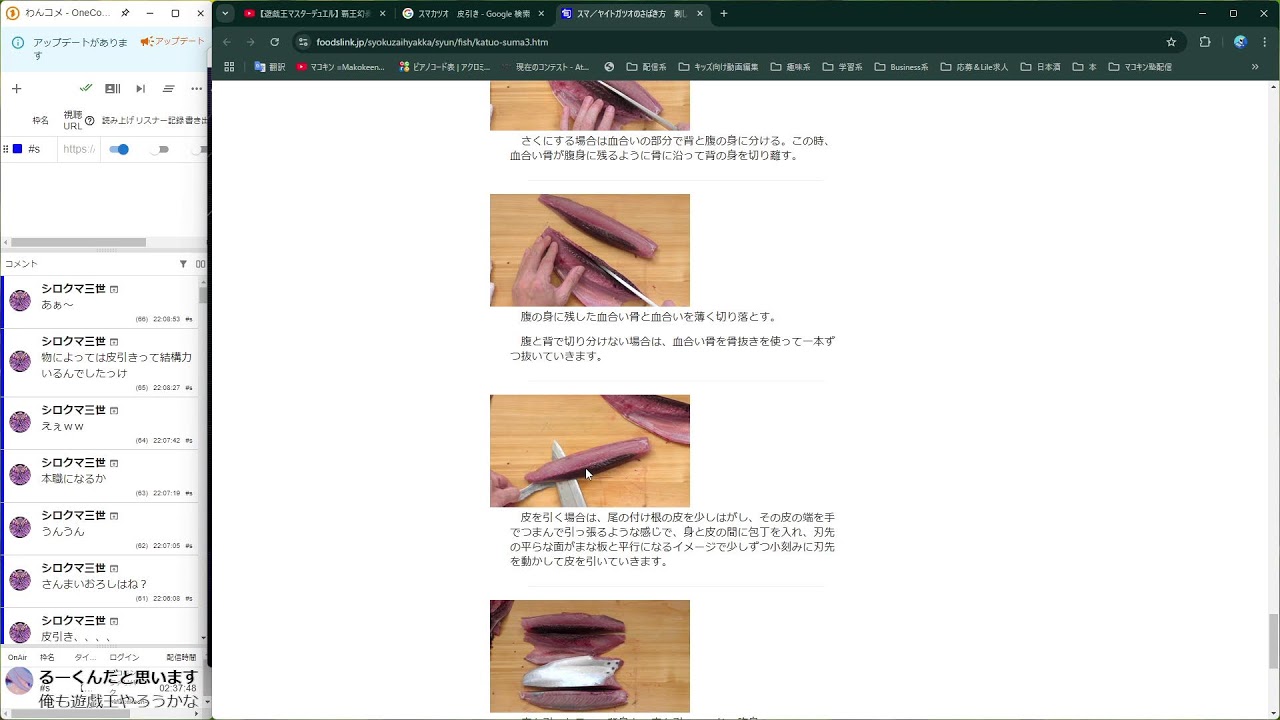Click the green double-check icon in OneComme
This screenshot has height=720, width=1280.
coord(86,88)
